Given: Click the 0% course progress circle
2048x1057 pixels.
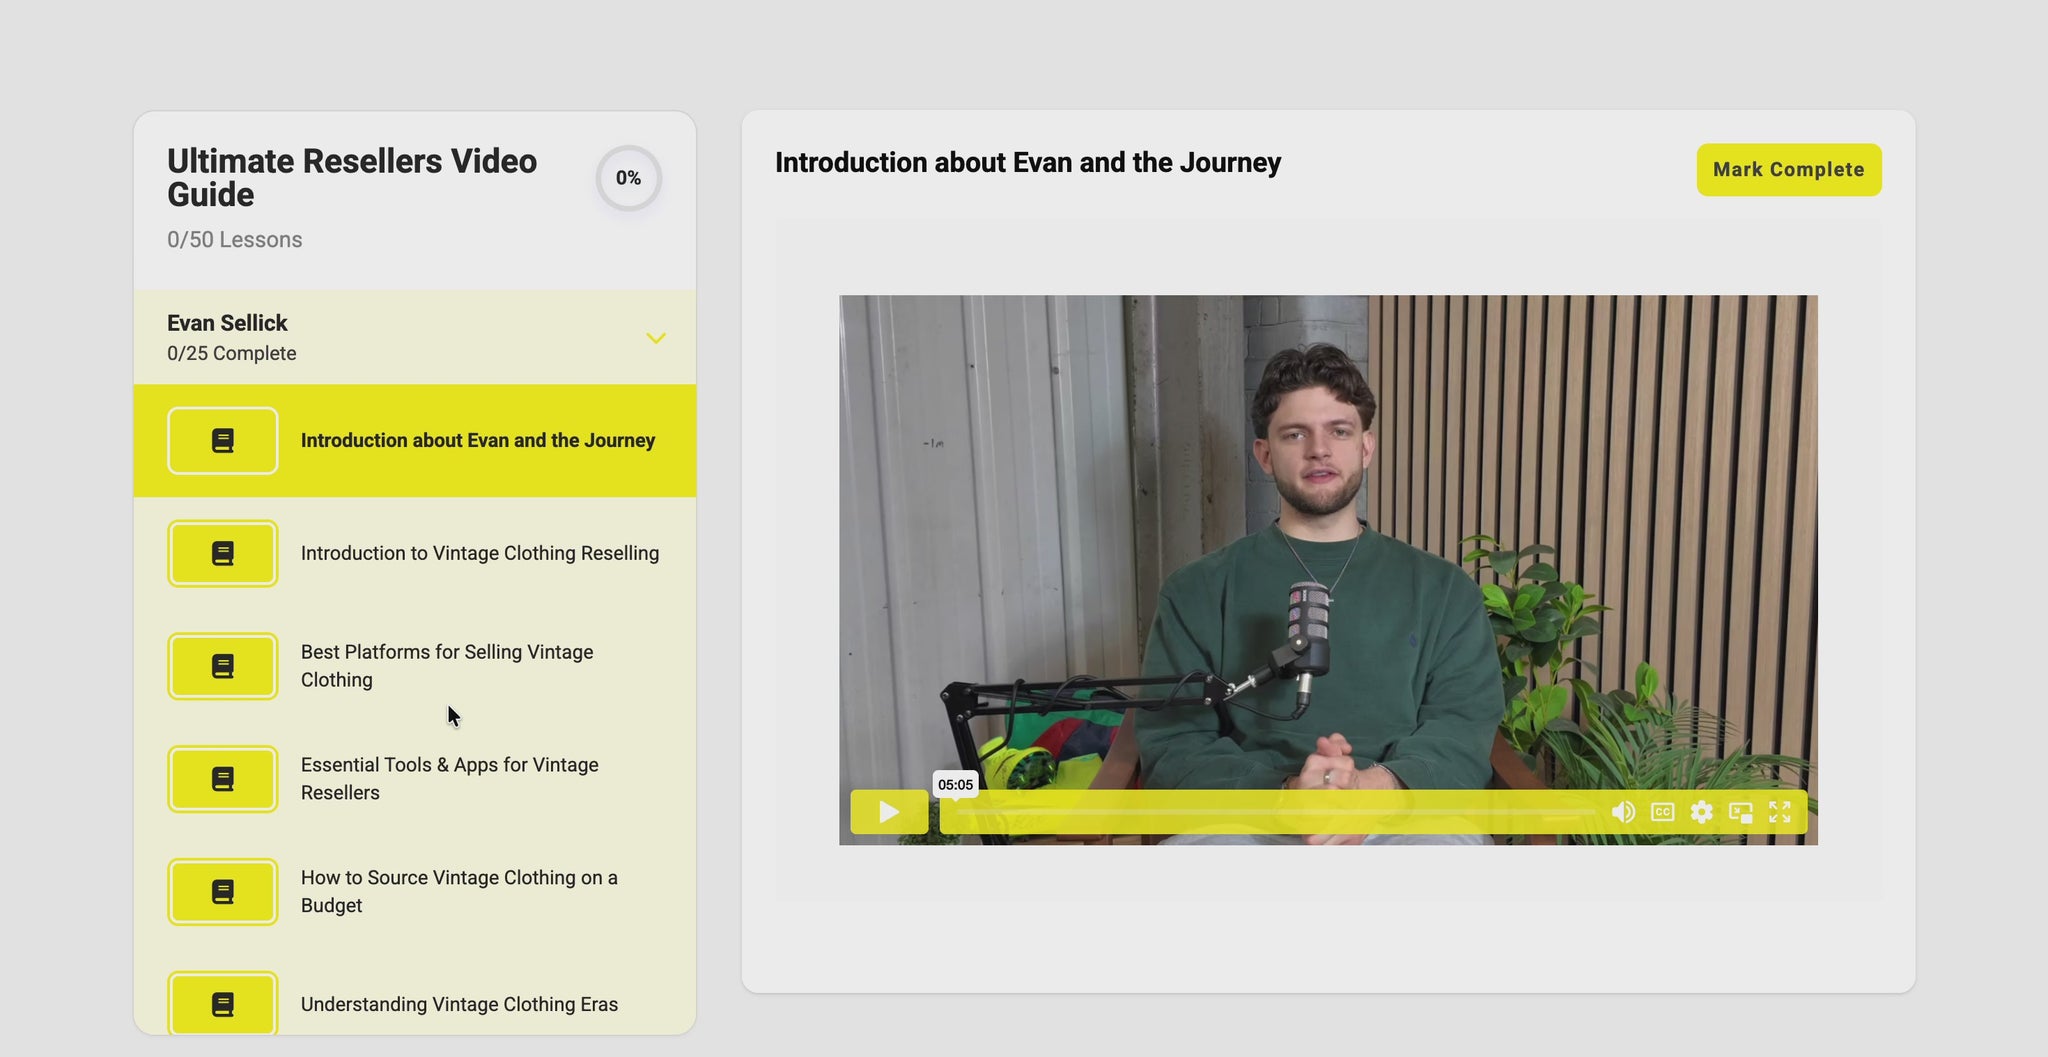Looking at the screenshot, I should (x=628, y=178).
